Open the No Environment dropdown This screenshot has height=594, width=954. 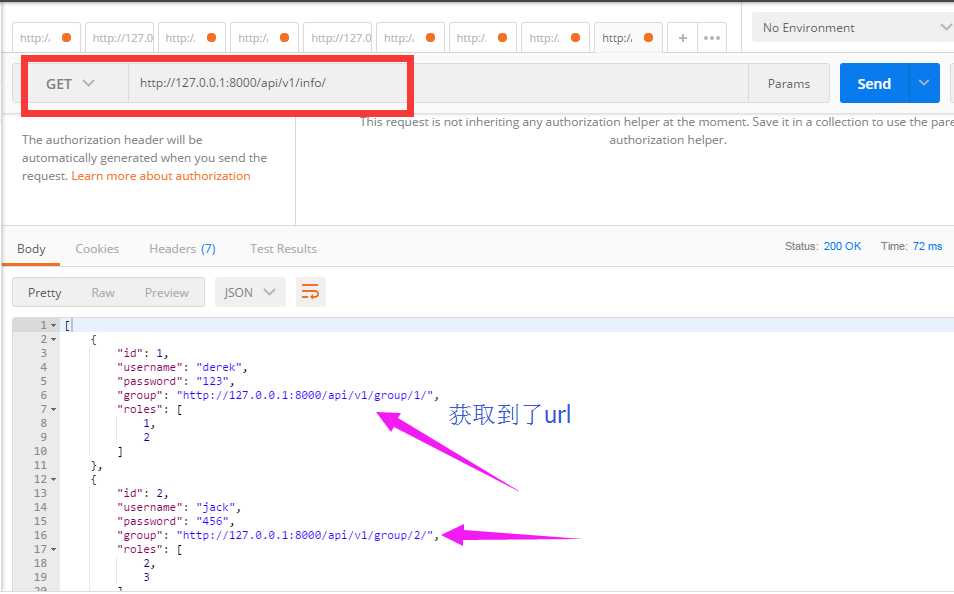(x=854, y=27)
